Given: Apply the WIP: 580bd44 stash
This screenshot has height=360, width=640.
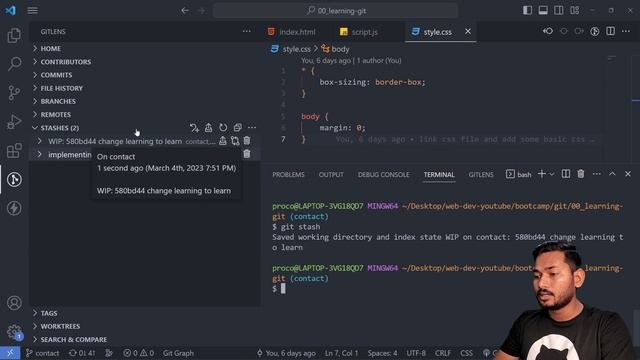Looking at the screenshot, I should (x=222, y=141).
